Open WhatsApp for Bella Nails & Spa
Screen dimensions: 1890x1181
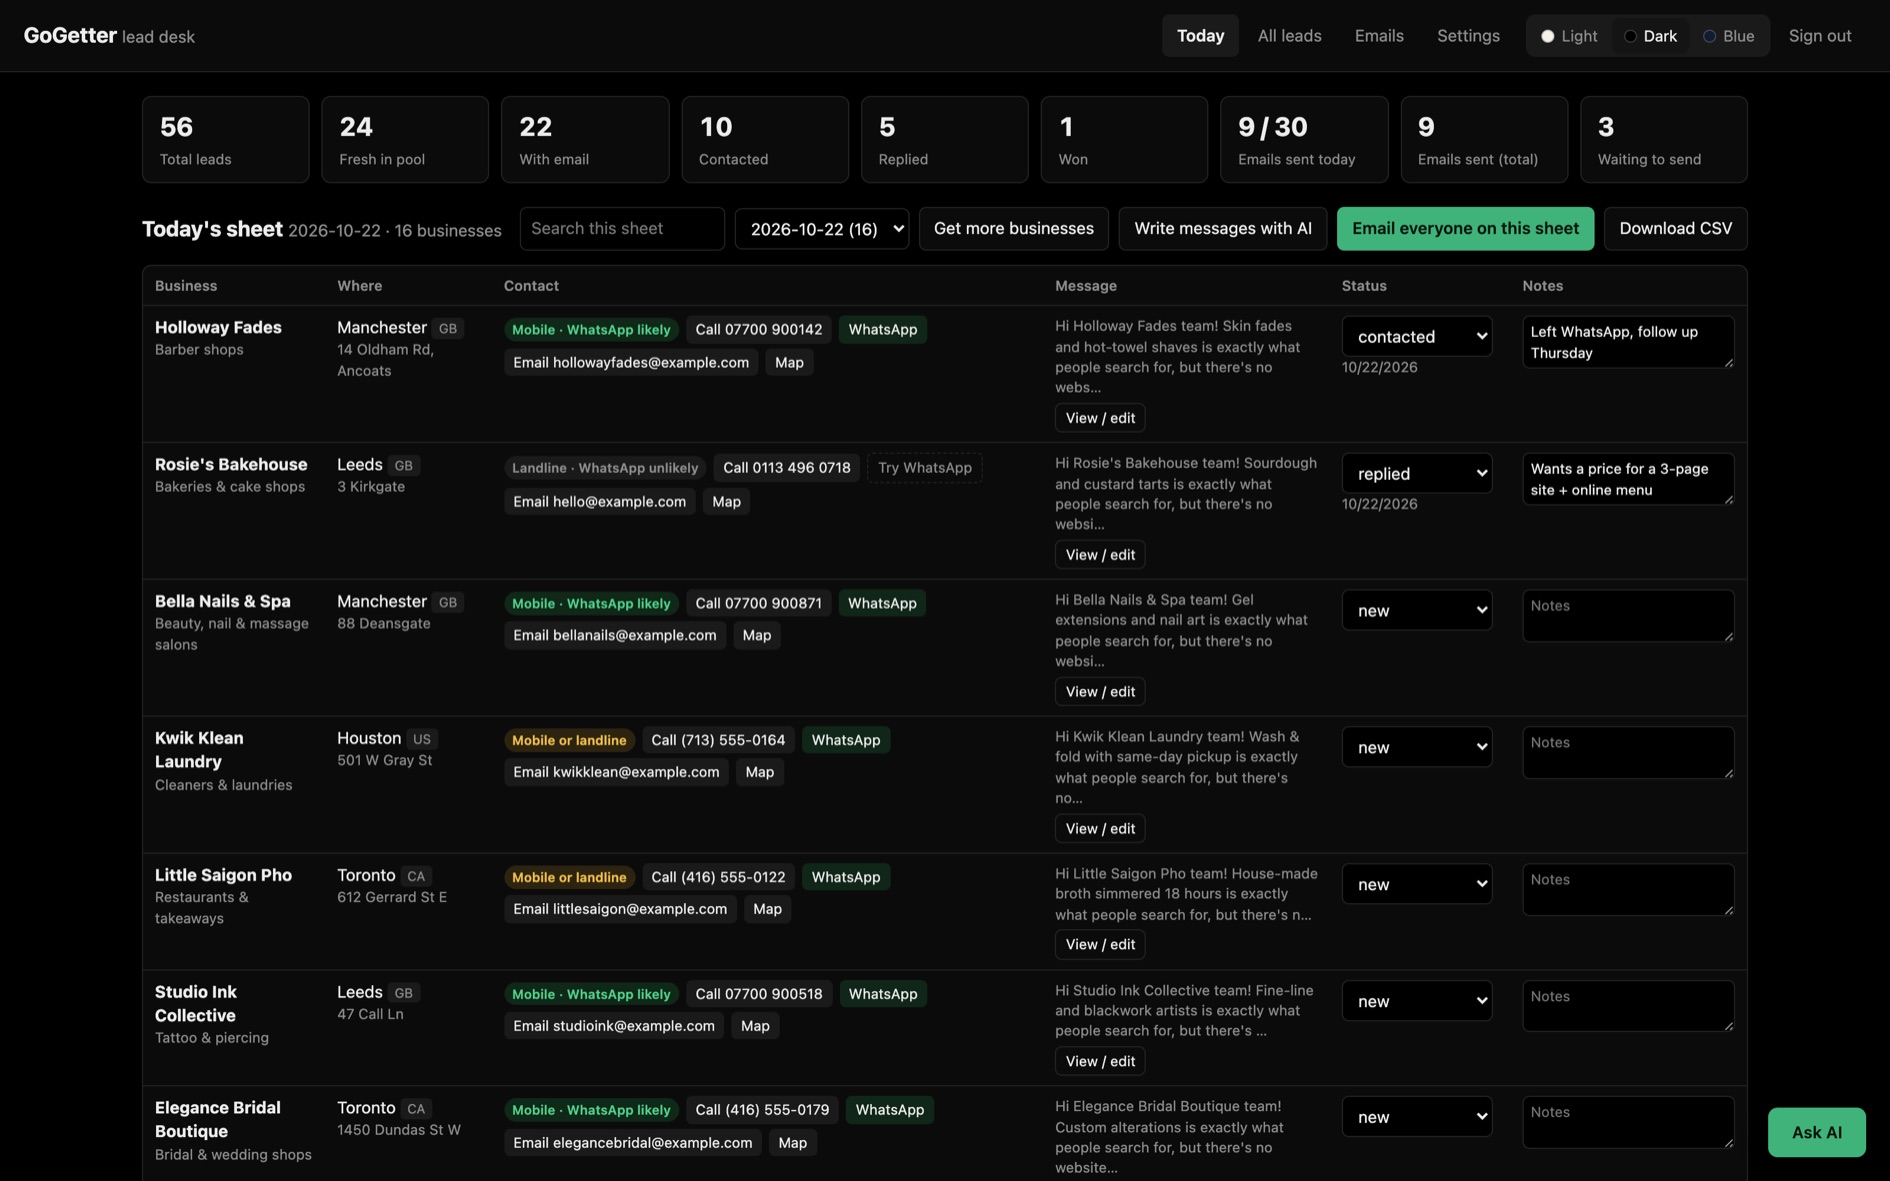[882, 604]
